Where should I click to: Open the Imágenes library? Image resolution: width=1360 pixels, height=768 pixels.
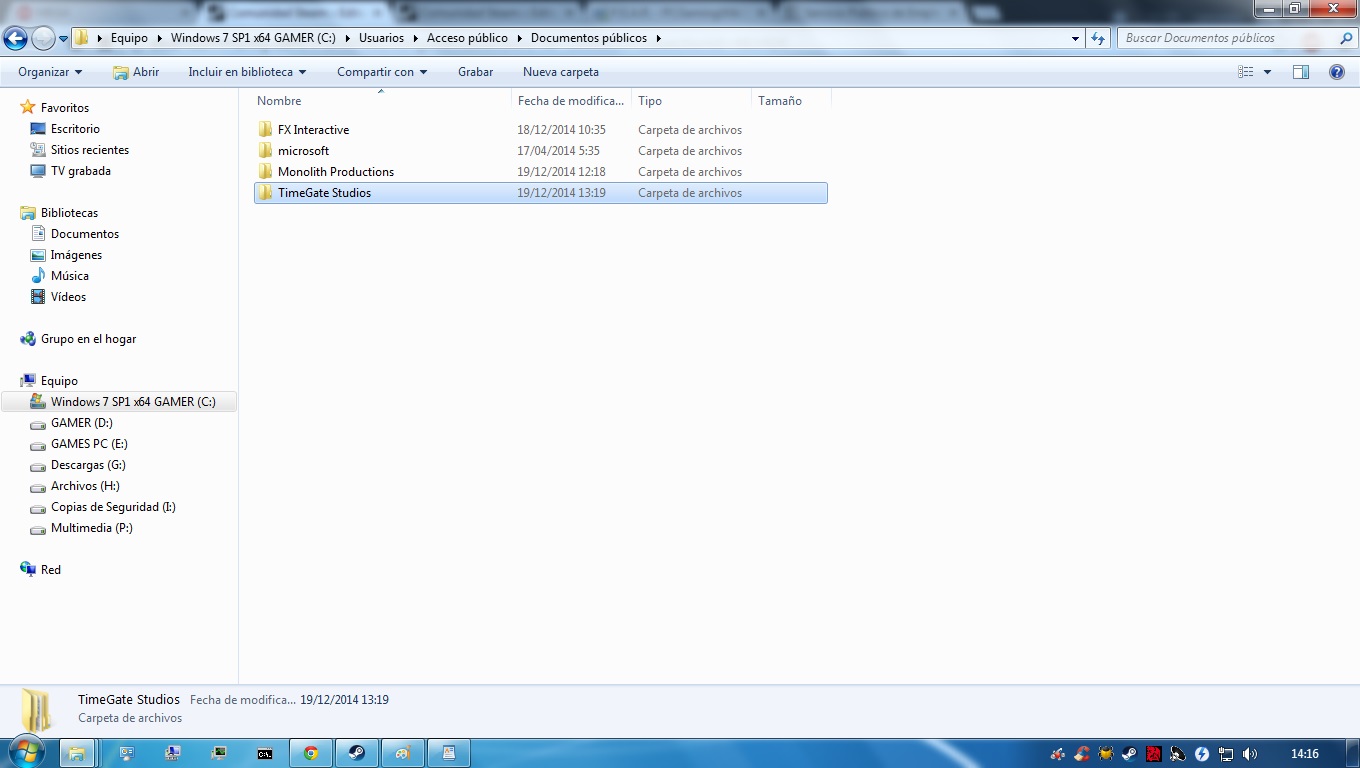(x=76, y=255)
